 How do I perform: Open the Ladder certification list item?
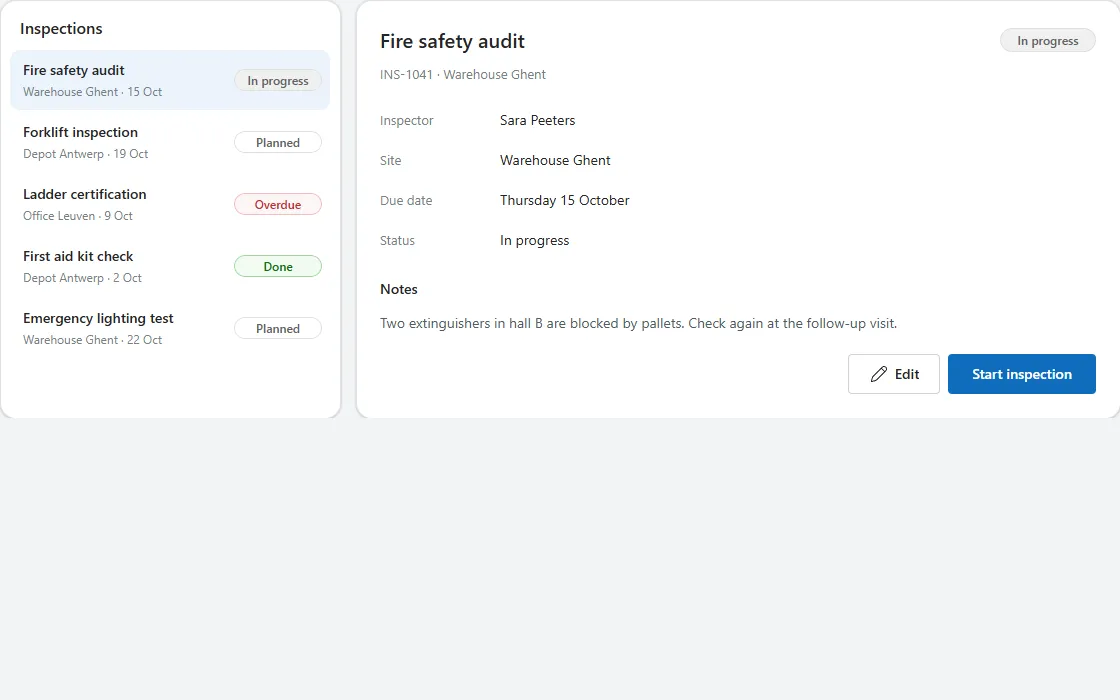point(170,204)
